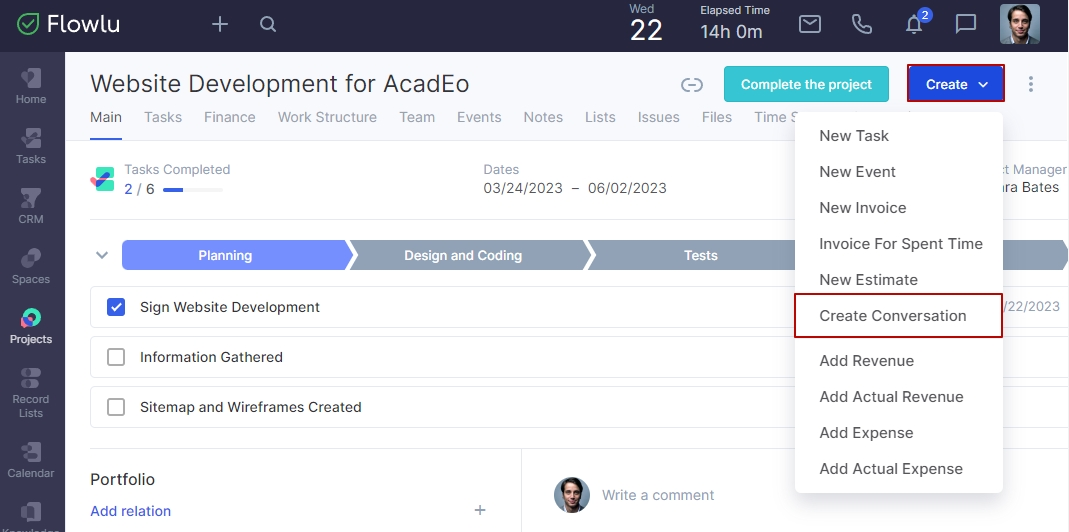Click the commenter avatar beside comment box
The image size is (1069, 532).
571,495
